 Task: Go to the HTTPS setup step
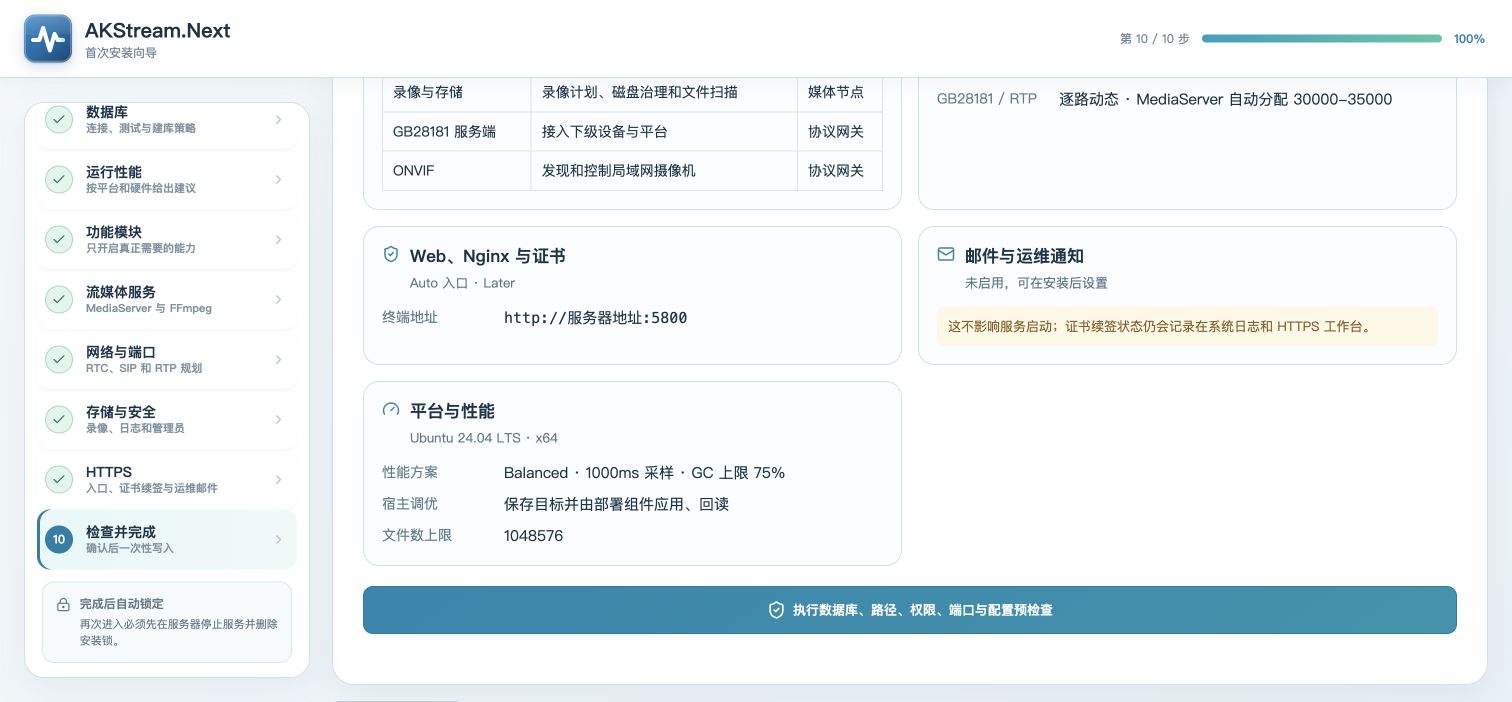pyautogui.click(x=167, y=480)
